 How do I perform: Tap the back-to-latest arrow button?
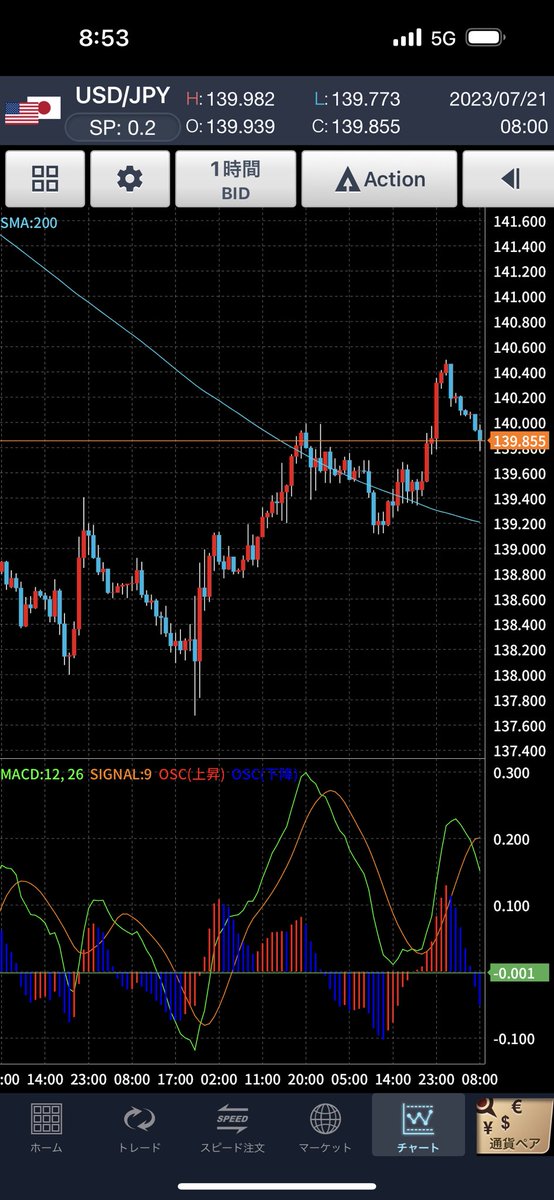pos(509,179)
